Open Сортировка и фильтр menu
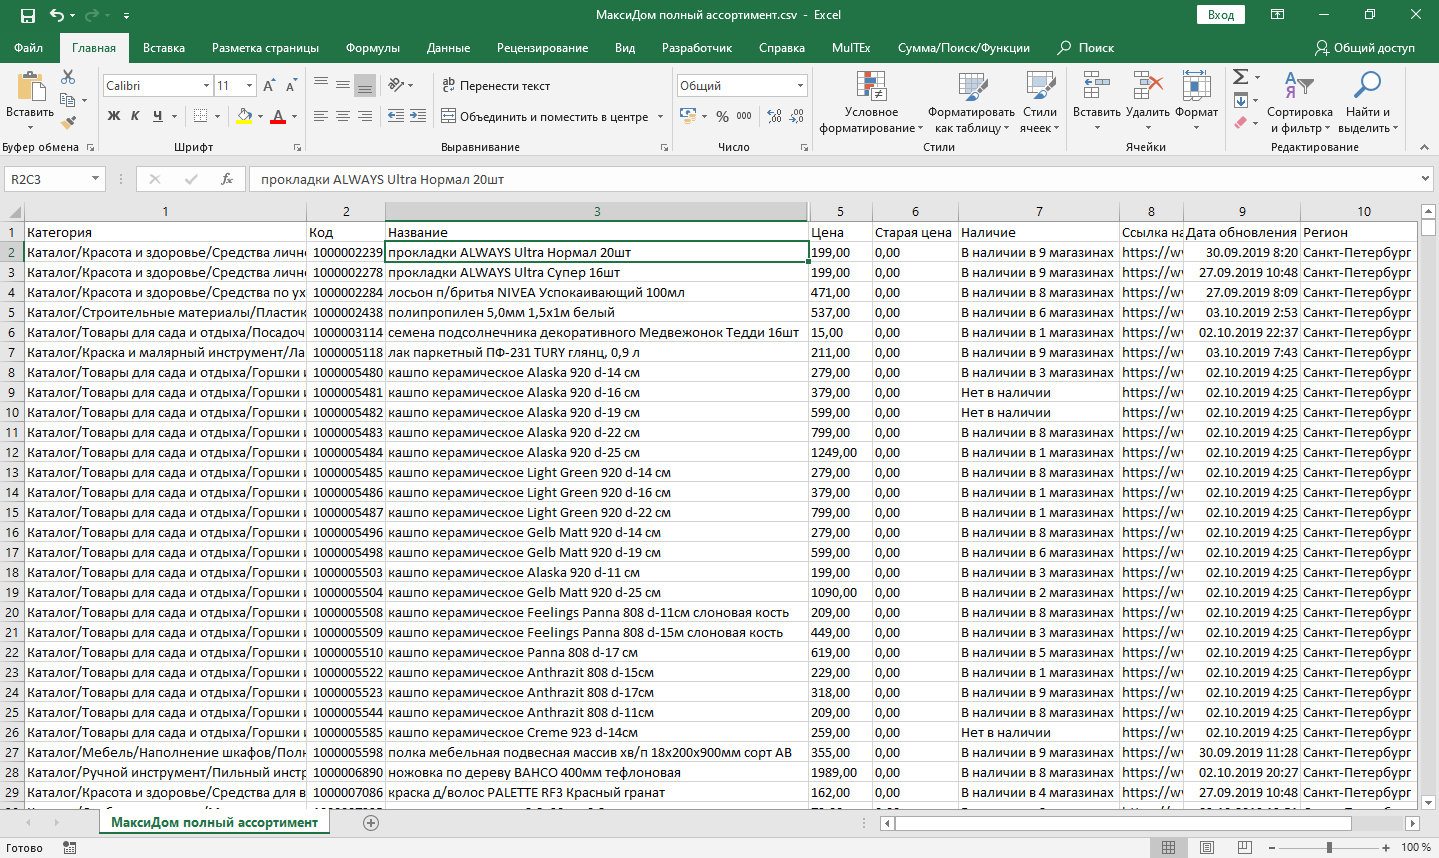 (x=1300, y=102)
